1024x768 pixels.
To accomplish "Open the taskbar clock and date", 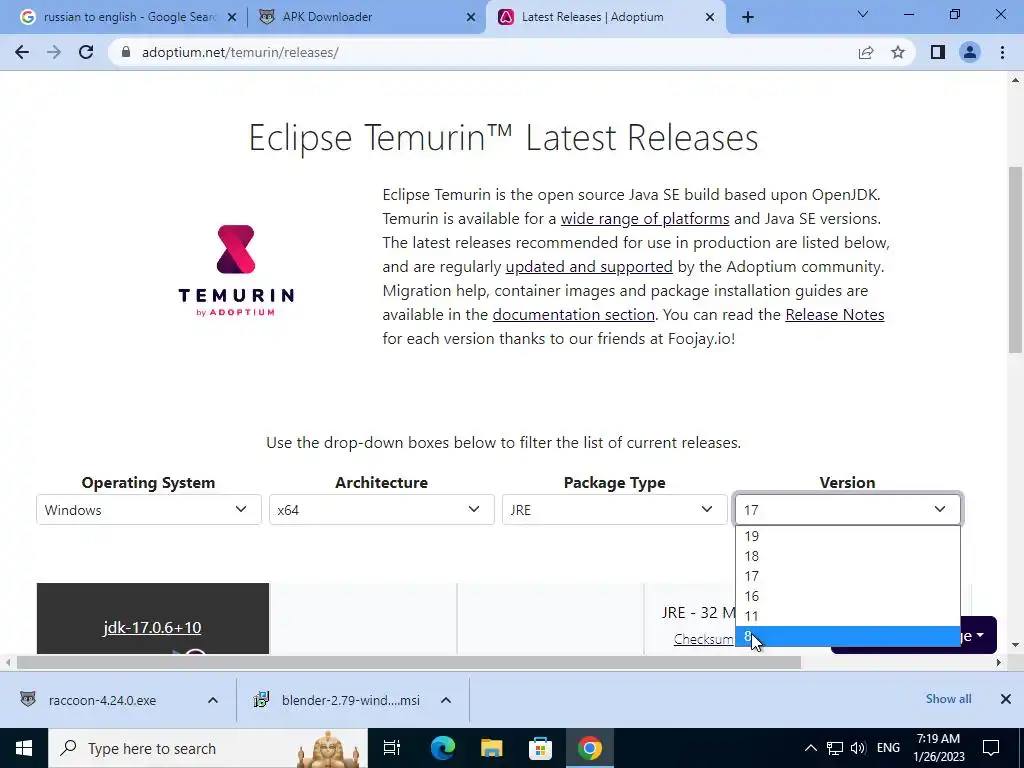I will point(938,748).
